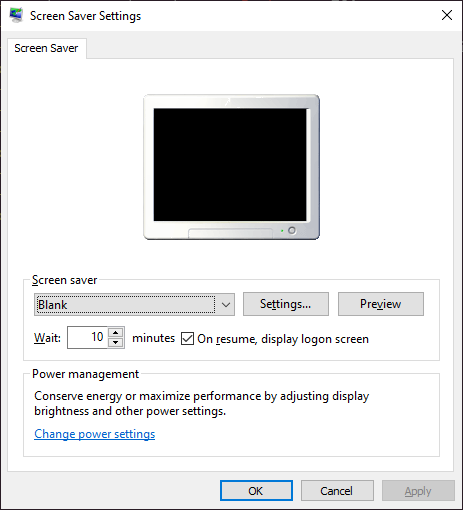Close the Screen Saver Settings dialog
The width and height of the screenshot is (463, 510).
pyautogui.click(x=447, y=15)
